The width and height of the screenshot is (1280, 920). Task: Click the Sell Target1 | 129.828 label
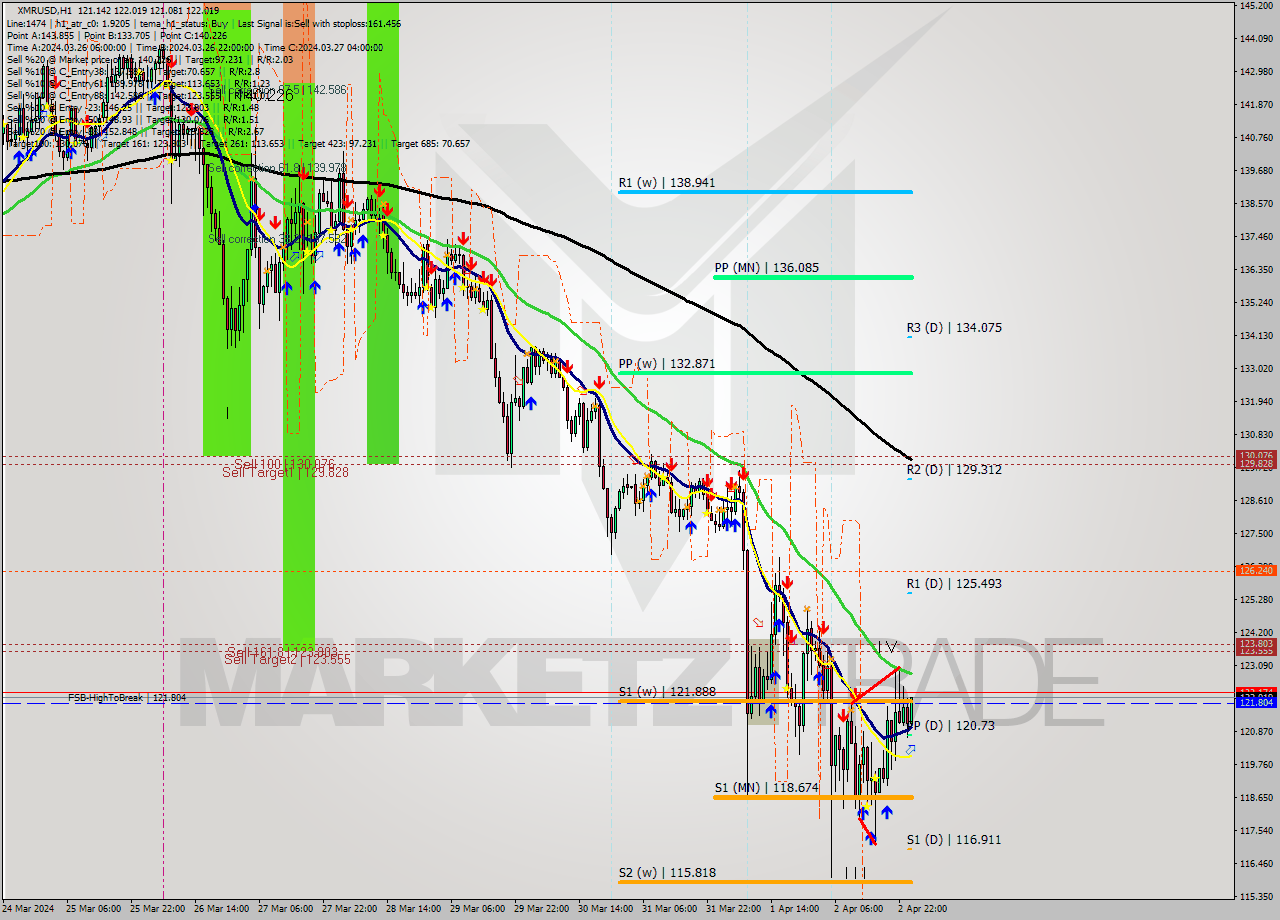click(285, 472)
